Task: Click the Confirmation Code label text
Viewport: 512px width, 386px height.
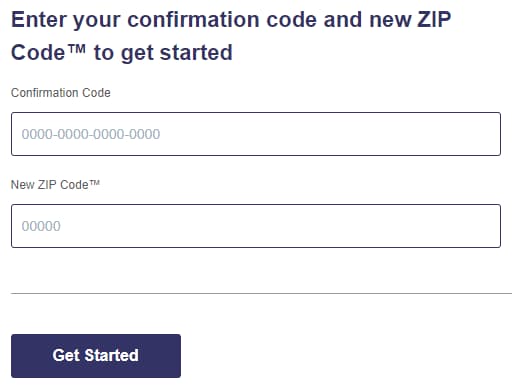Action: tap(61, 93)
